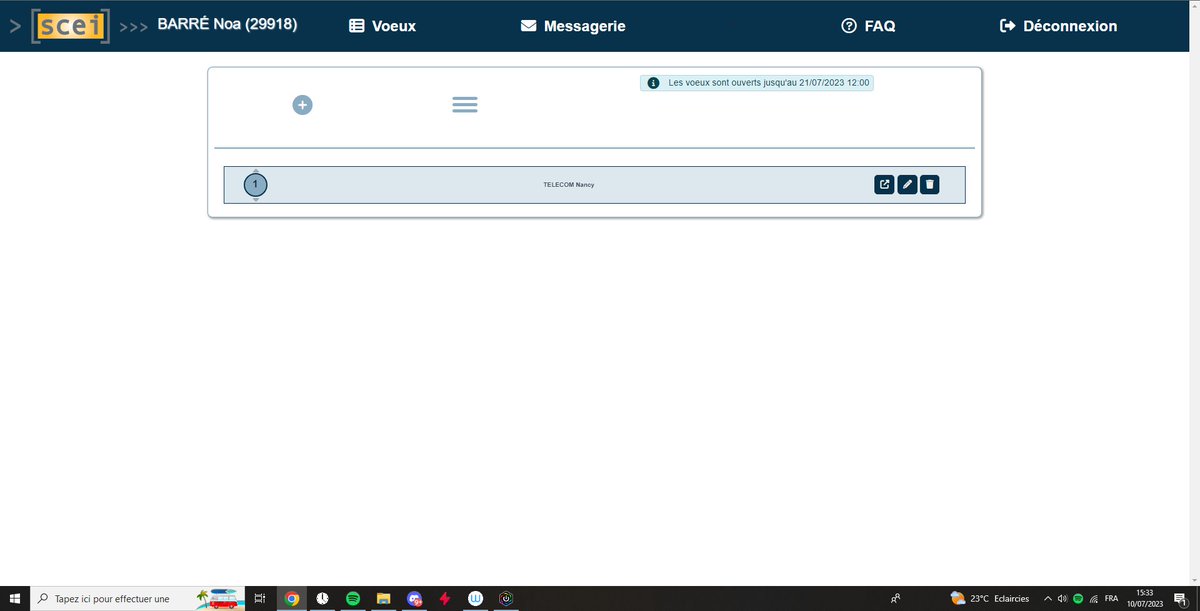Expand the hidden system tray icons
This screenshot has height=611, width=1200.
(1047, 598)
